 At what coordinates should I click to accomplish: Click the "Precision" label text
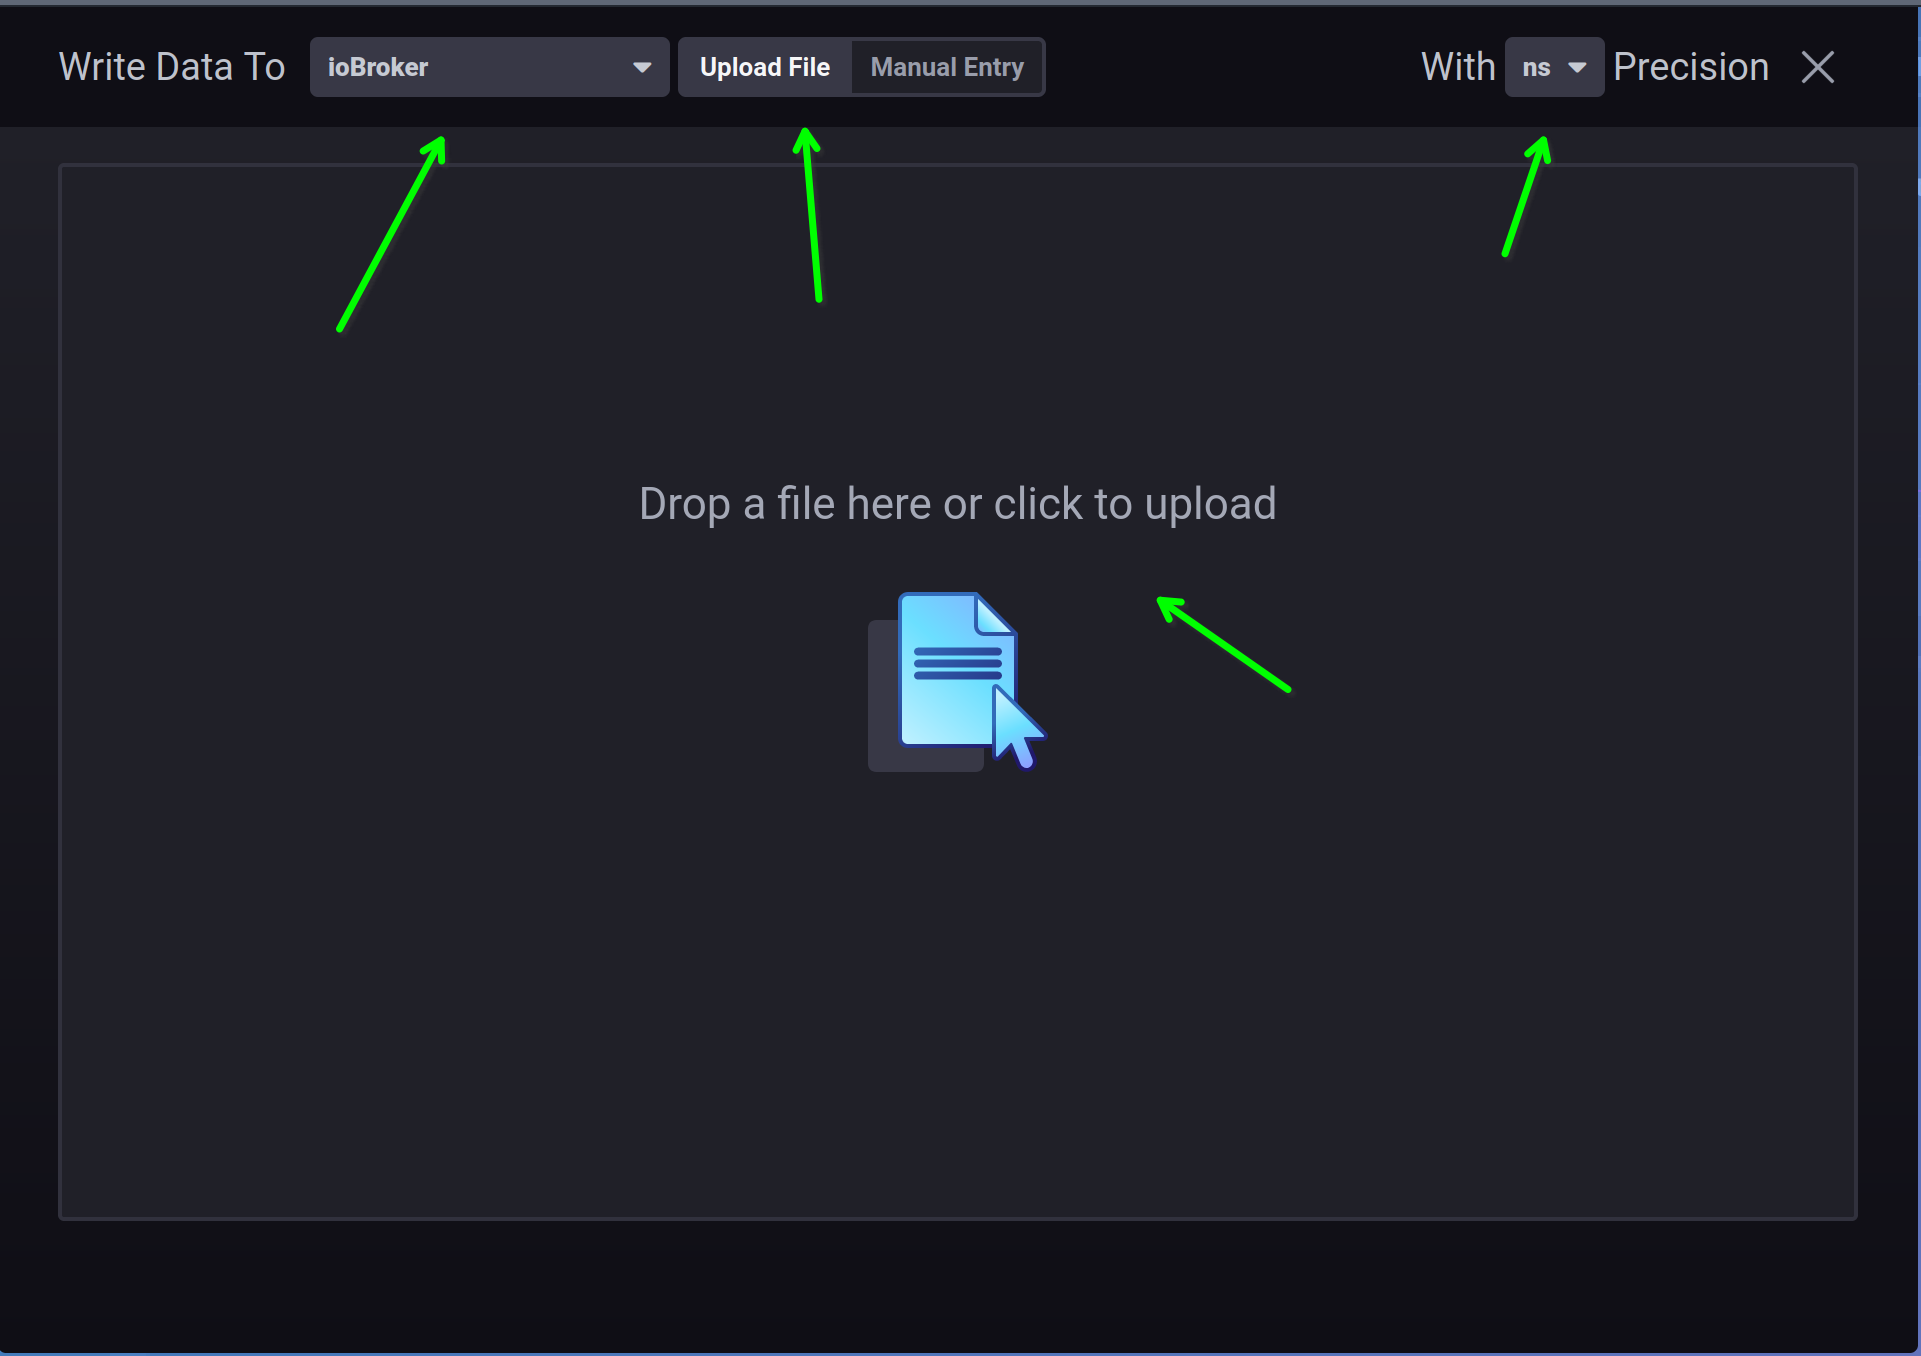[1691, 67]
